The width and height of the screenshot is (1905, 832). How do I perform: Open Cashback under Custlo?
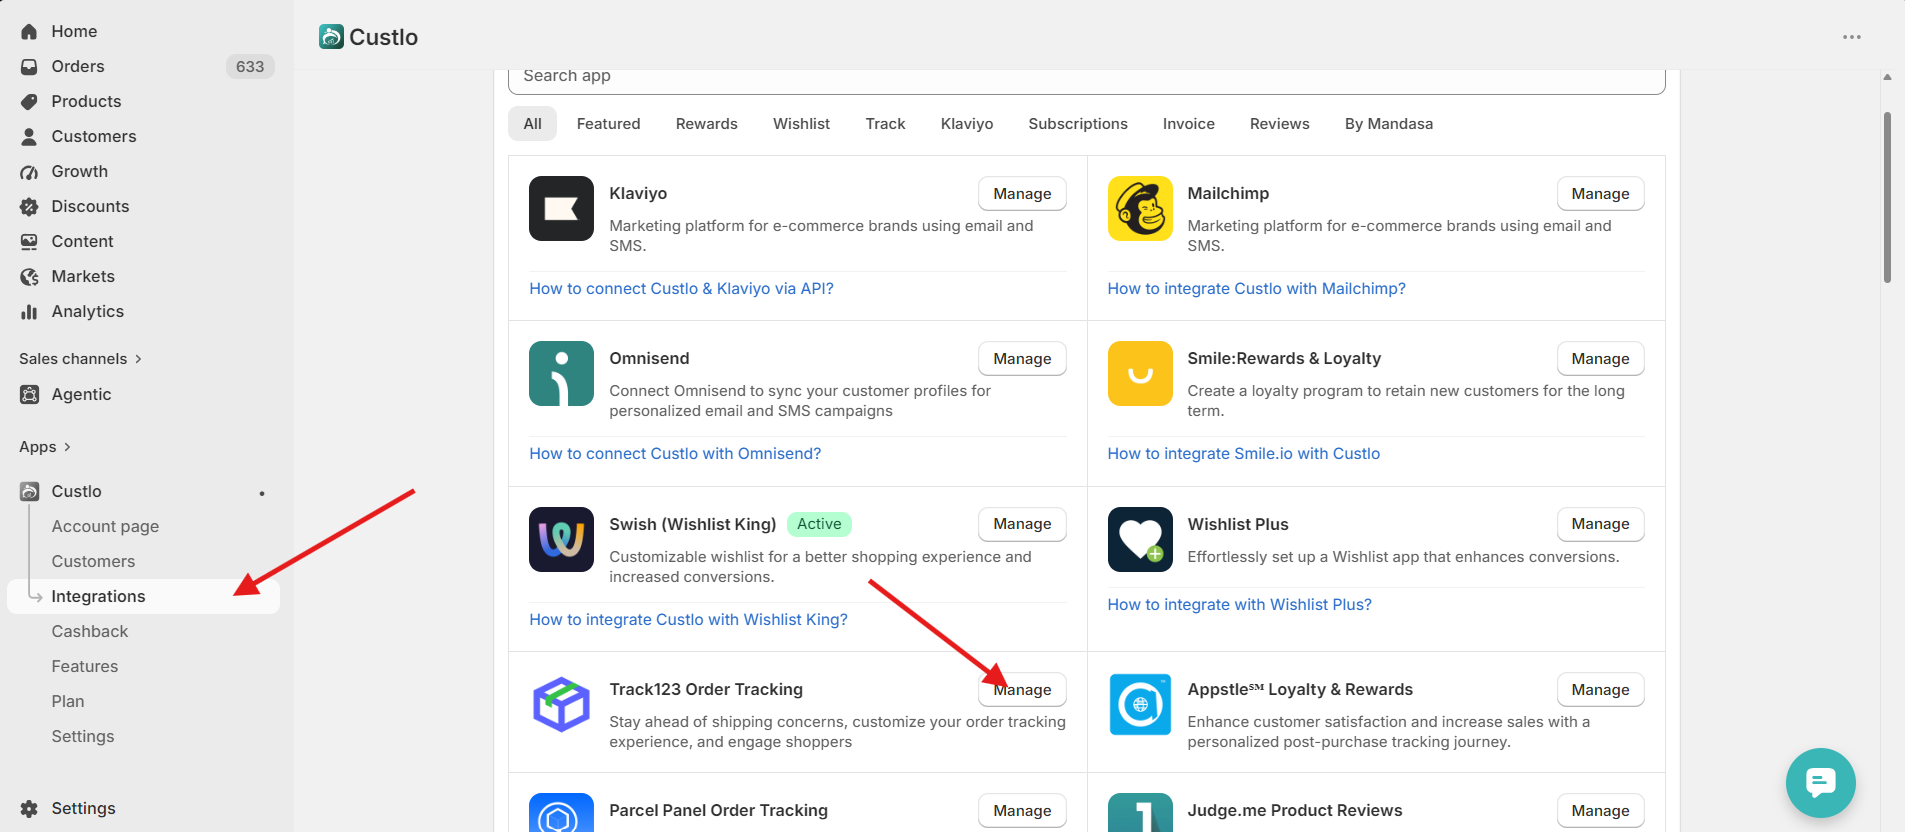pos(90,632)
